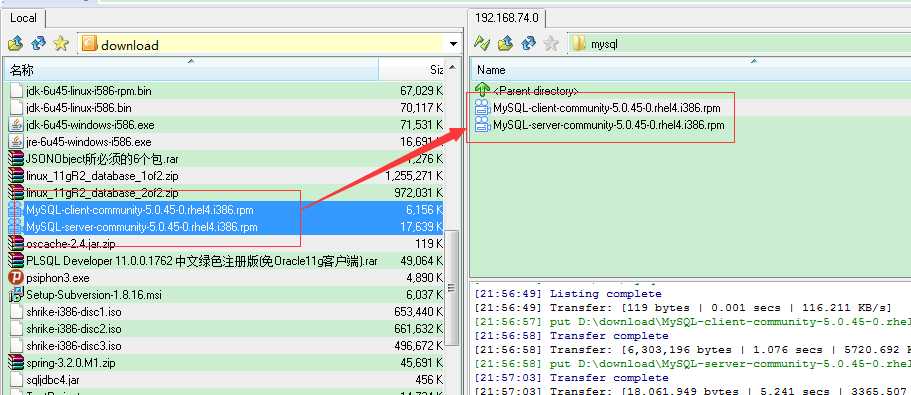Go up one folder in Local pane

pos(16,44)
